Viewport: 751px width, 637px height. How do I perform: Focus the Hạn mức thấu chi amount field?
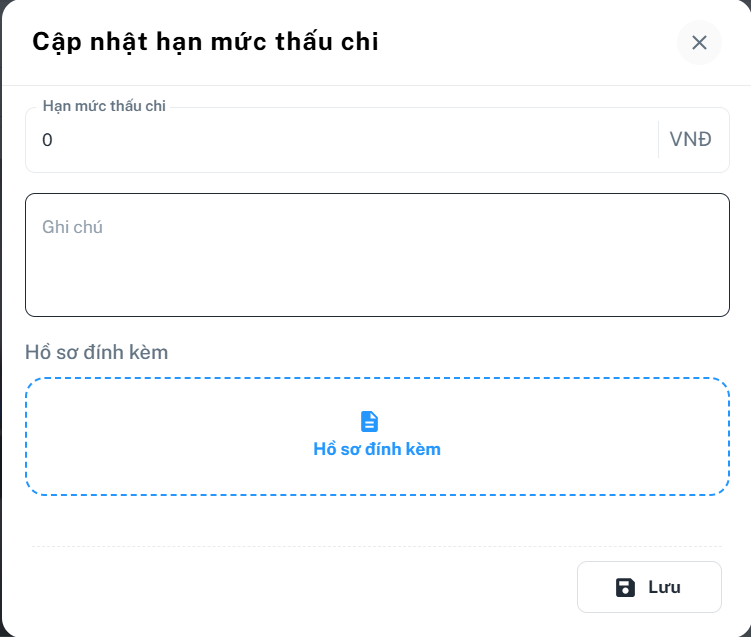pyautogui.click(x=340, y=140)
